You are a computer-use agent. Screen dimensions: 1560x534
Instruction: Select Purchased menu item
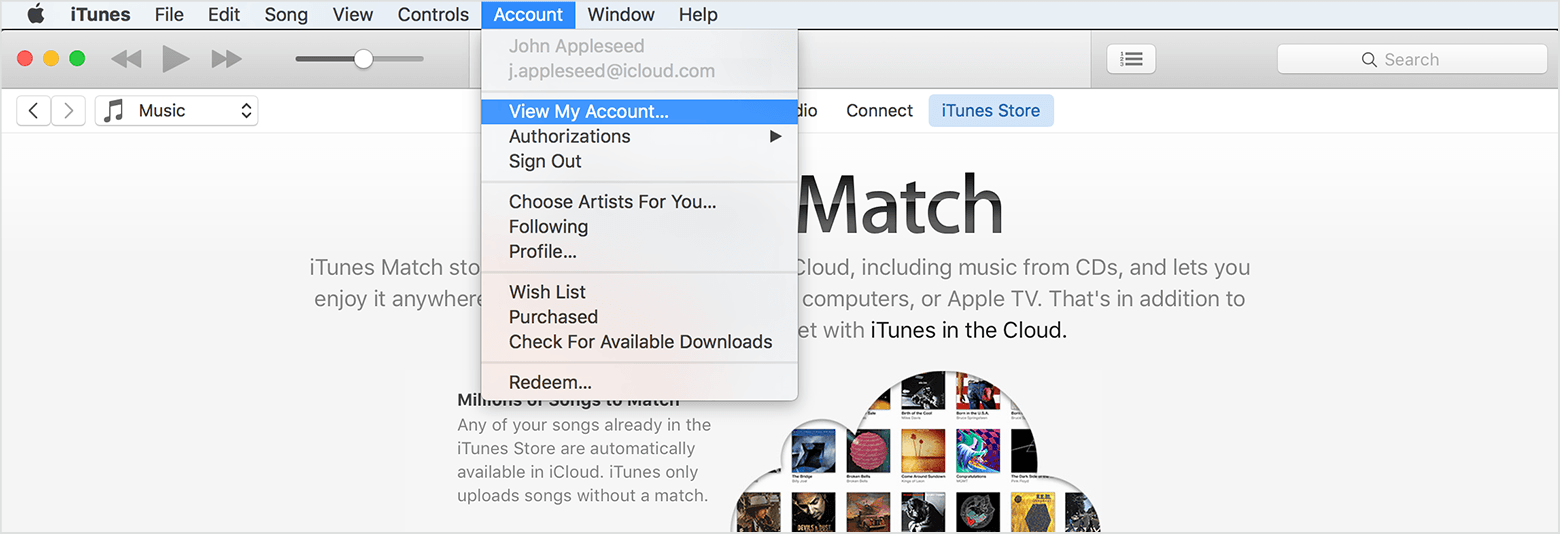pyautogui.click(x=639, y=317)
